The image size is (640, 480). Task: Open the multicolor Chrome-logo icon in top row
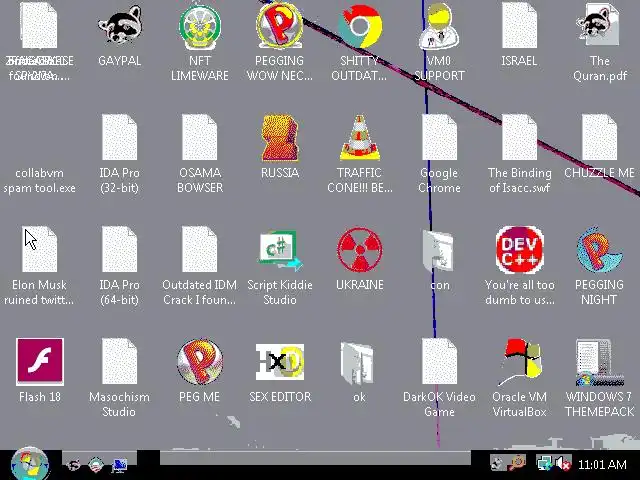(360, 26)
